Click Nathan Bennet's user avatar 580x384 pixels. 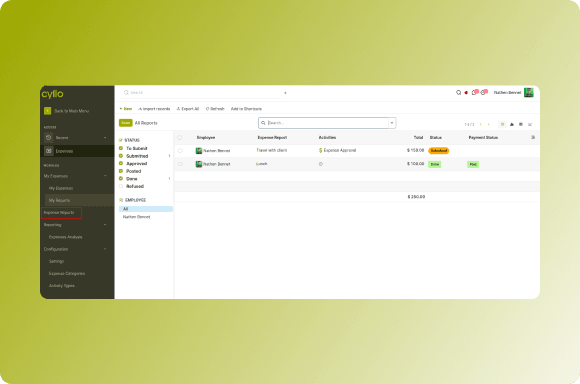(x=529, y=92)
